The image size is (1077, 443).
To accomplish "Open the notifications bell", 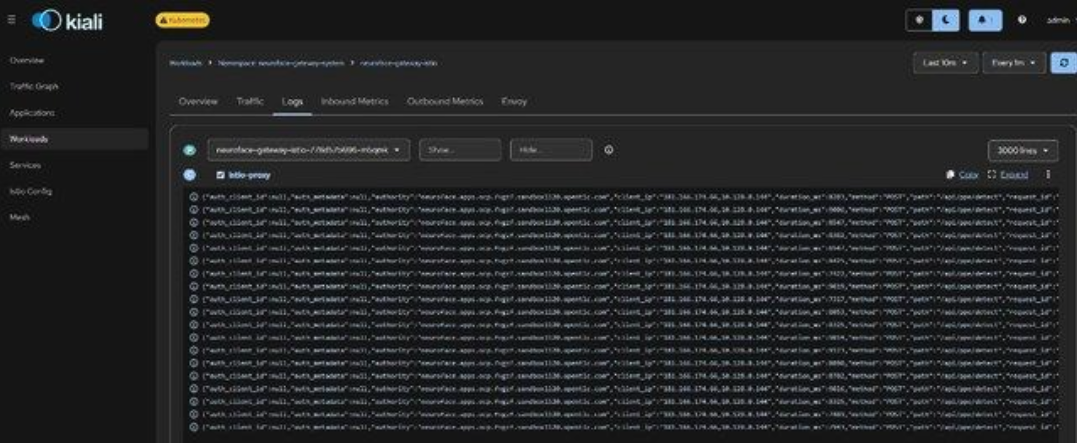I will pos(985,21).
